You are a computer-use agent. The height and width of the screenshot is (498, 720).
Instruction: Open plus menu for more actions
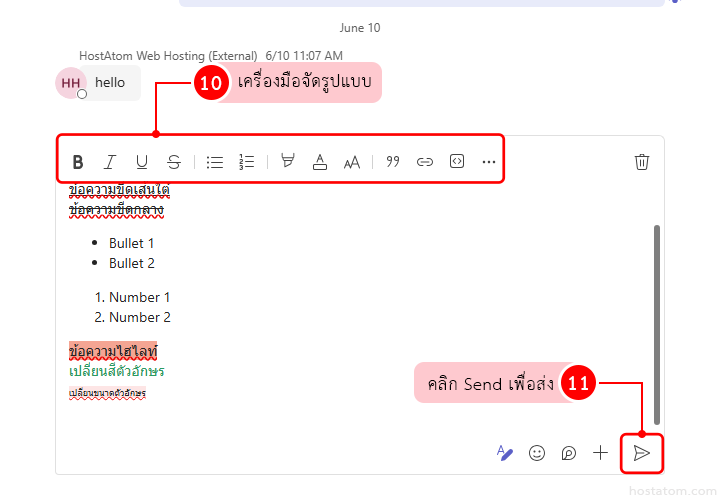pos(600,453)
